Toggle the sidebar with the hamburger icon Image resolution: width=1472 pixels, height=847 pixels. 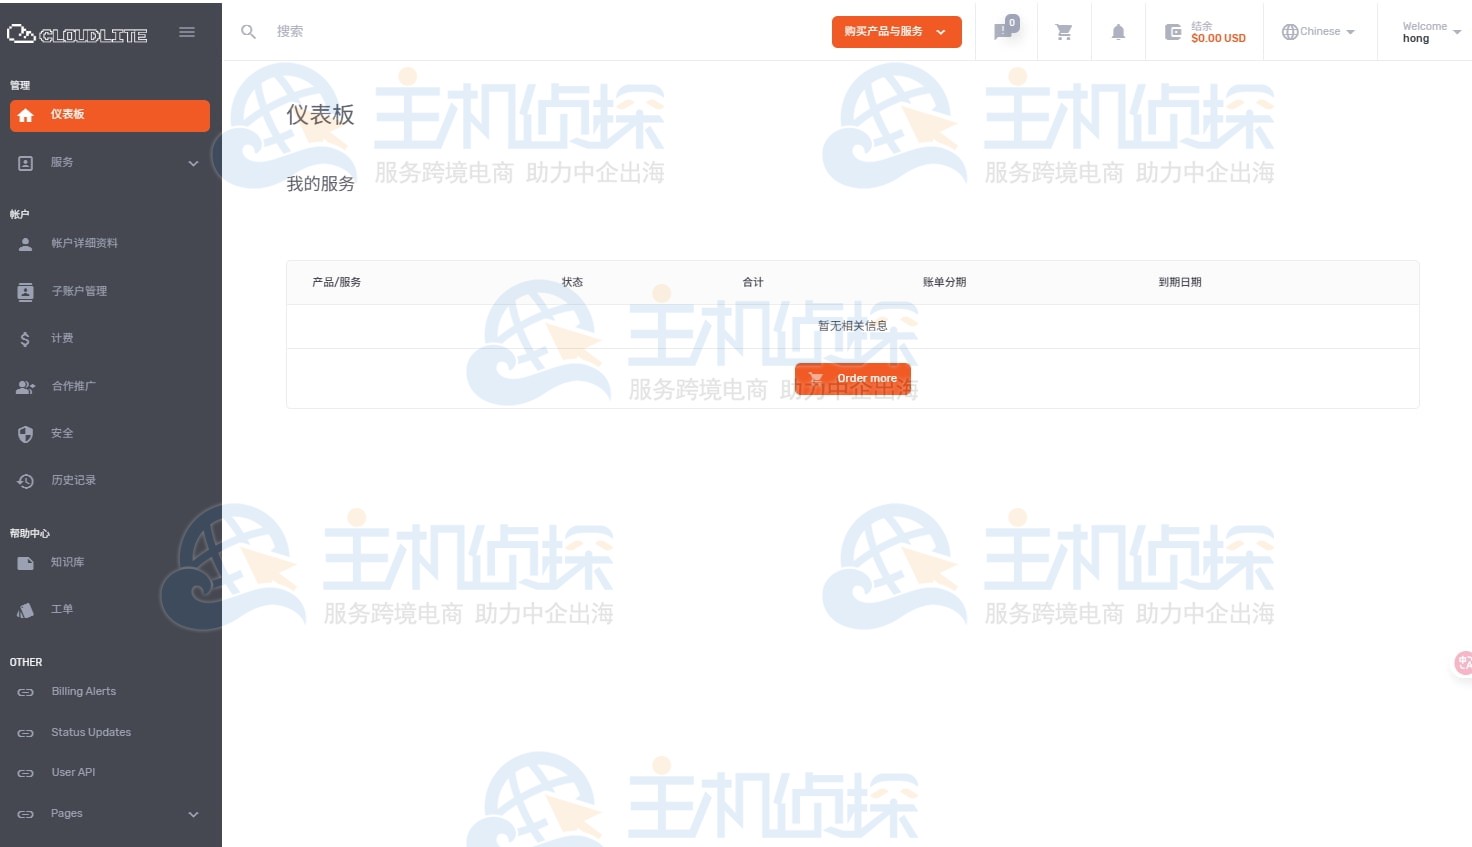187,31
